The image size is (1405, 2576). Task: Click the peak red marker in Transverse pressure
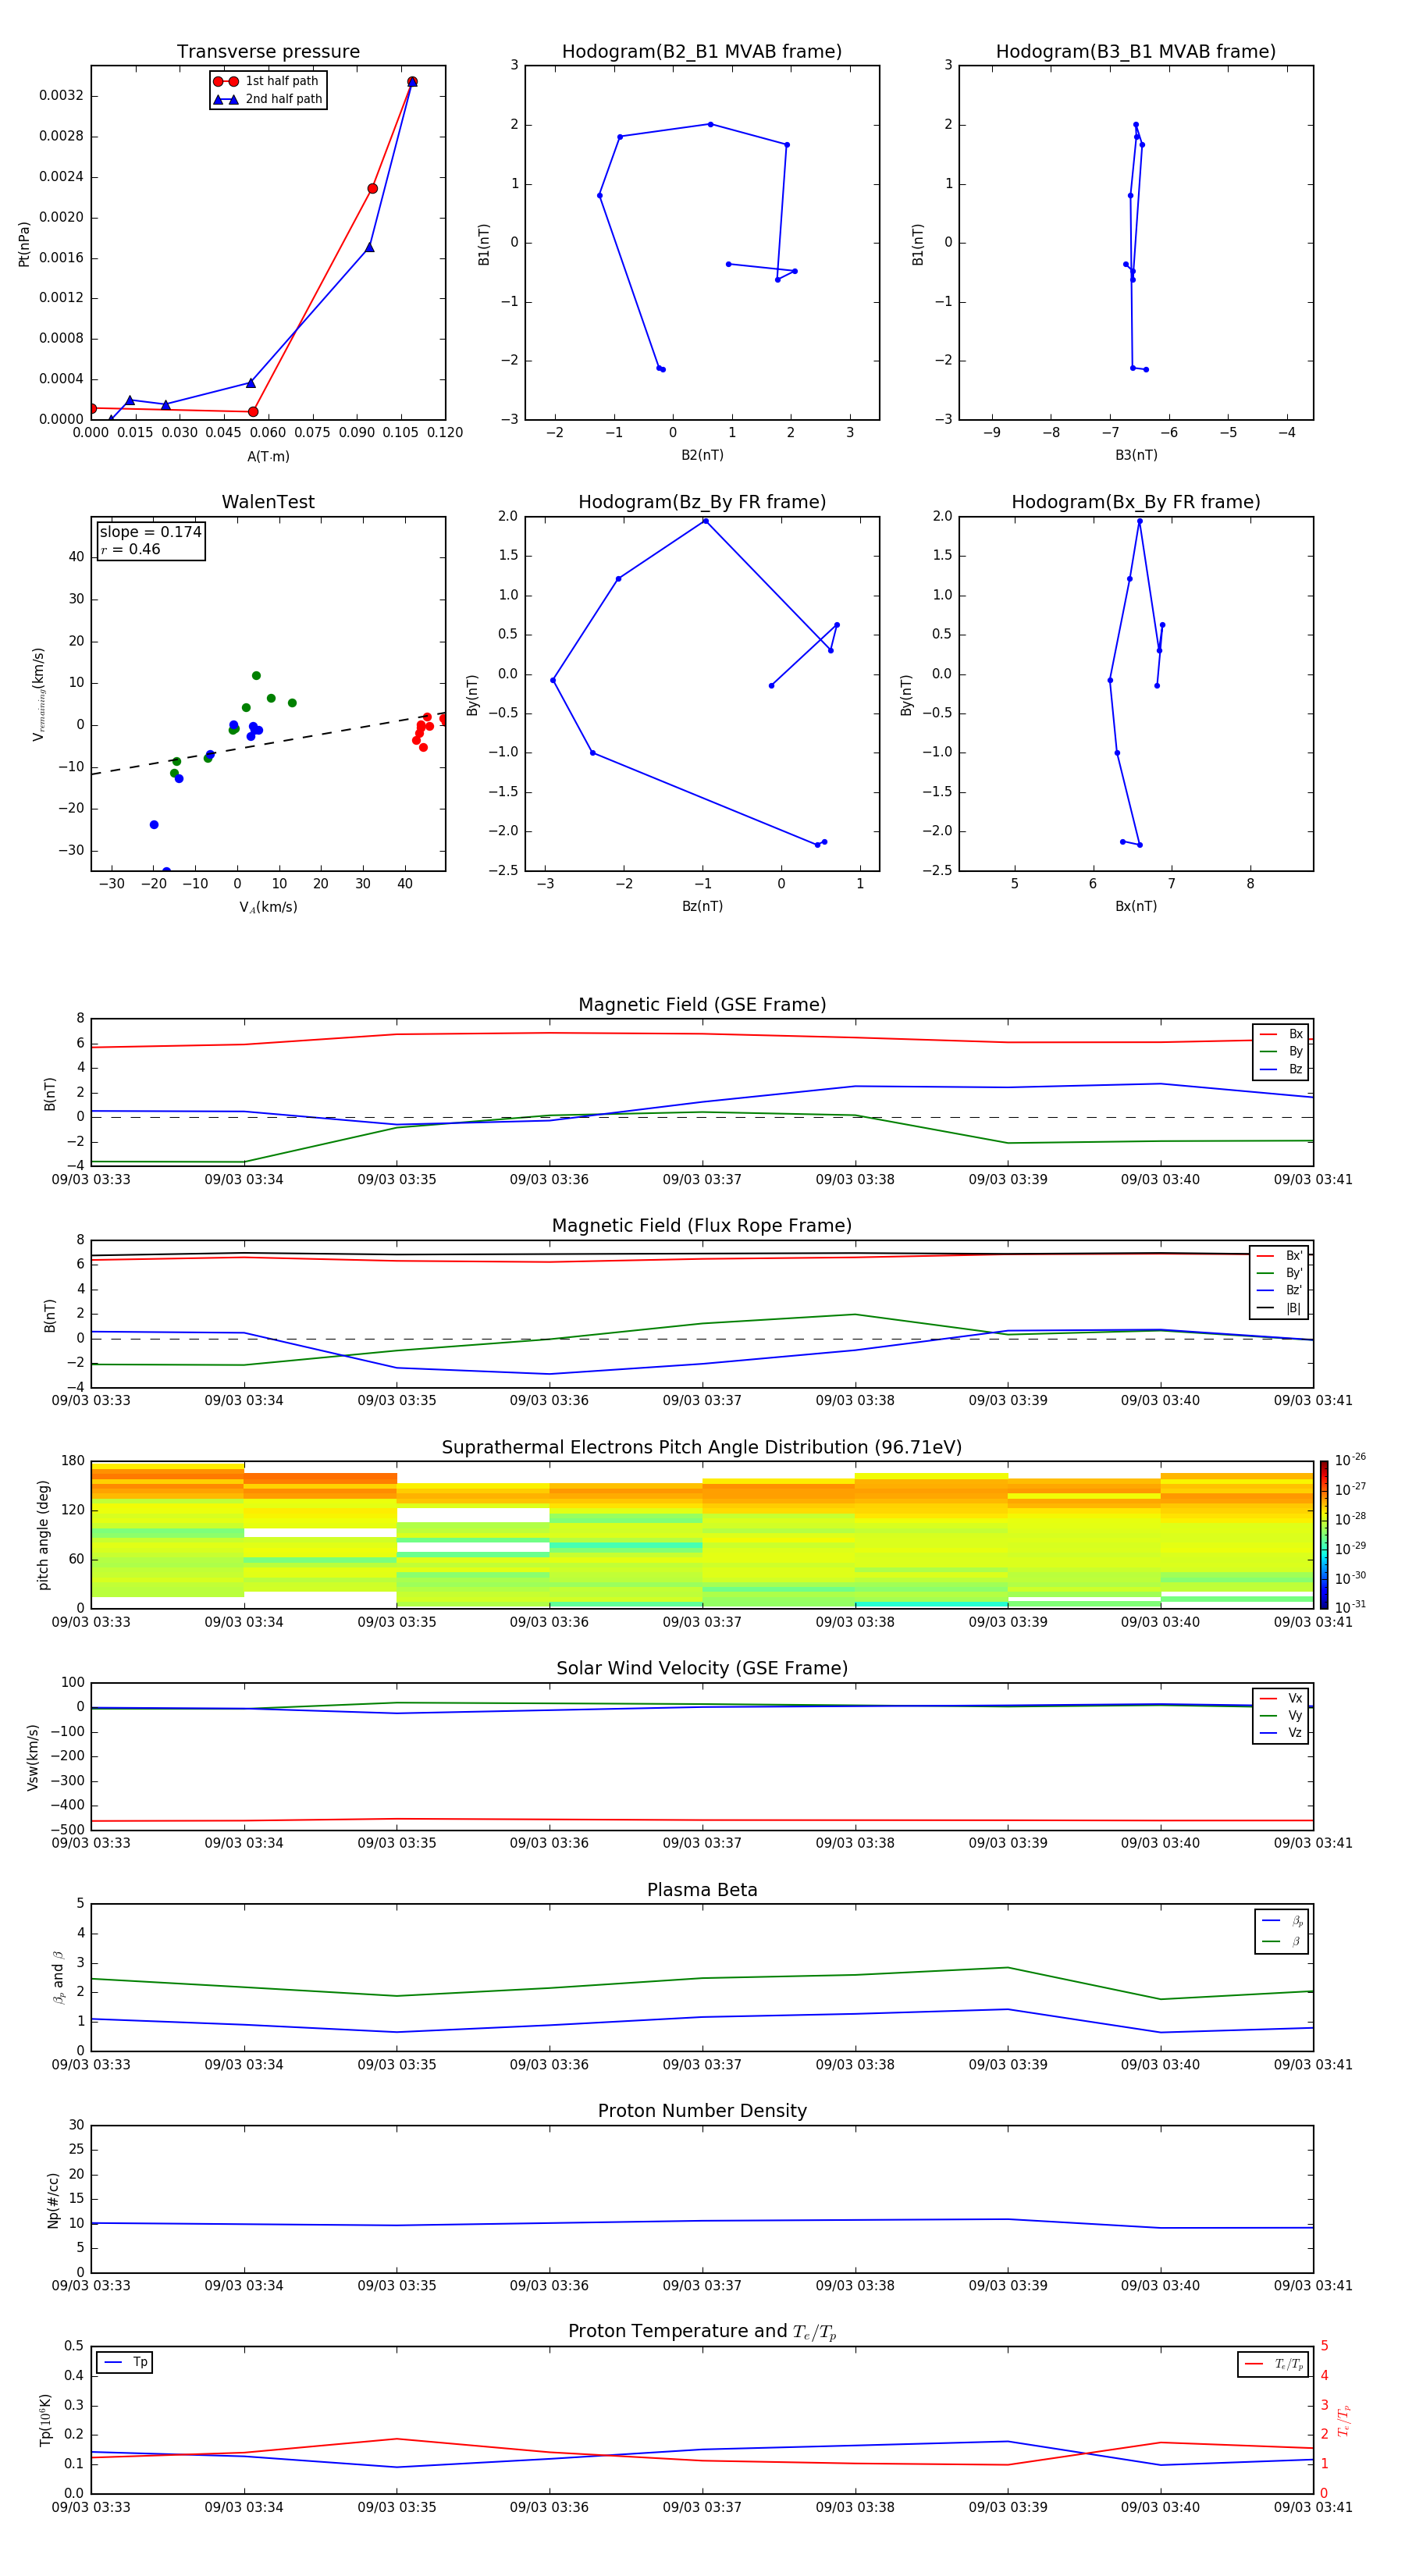(412, 82)
